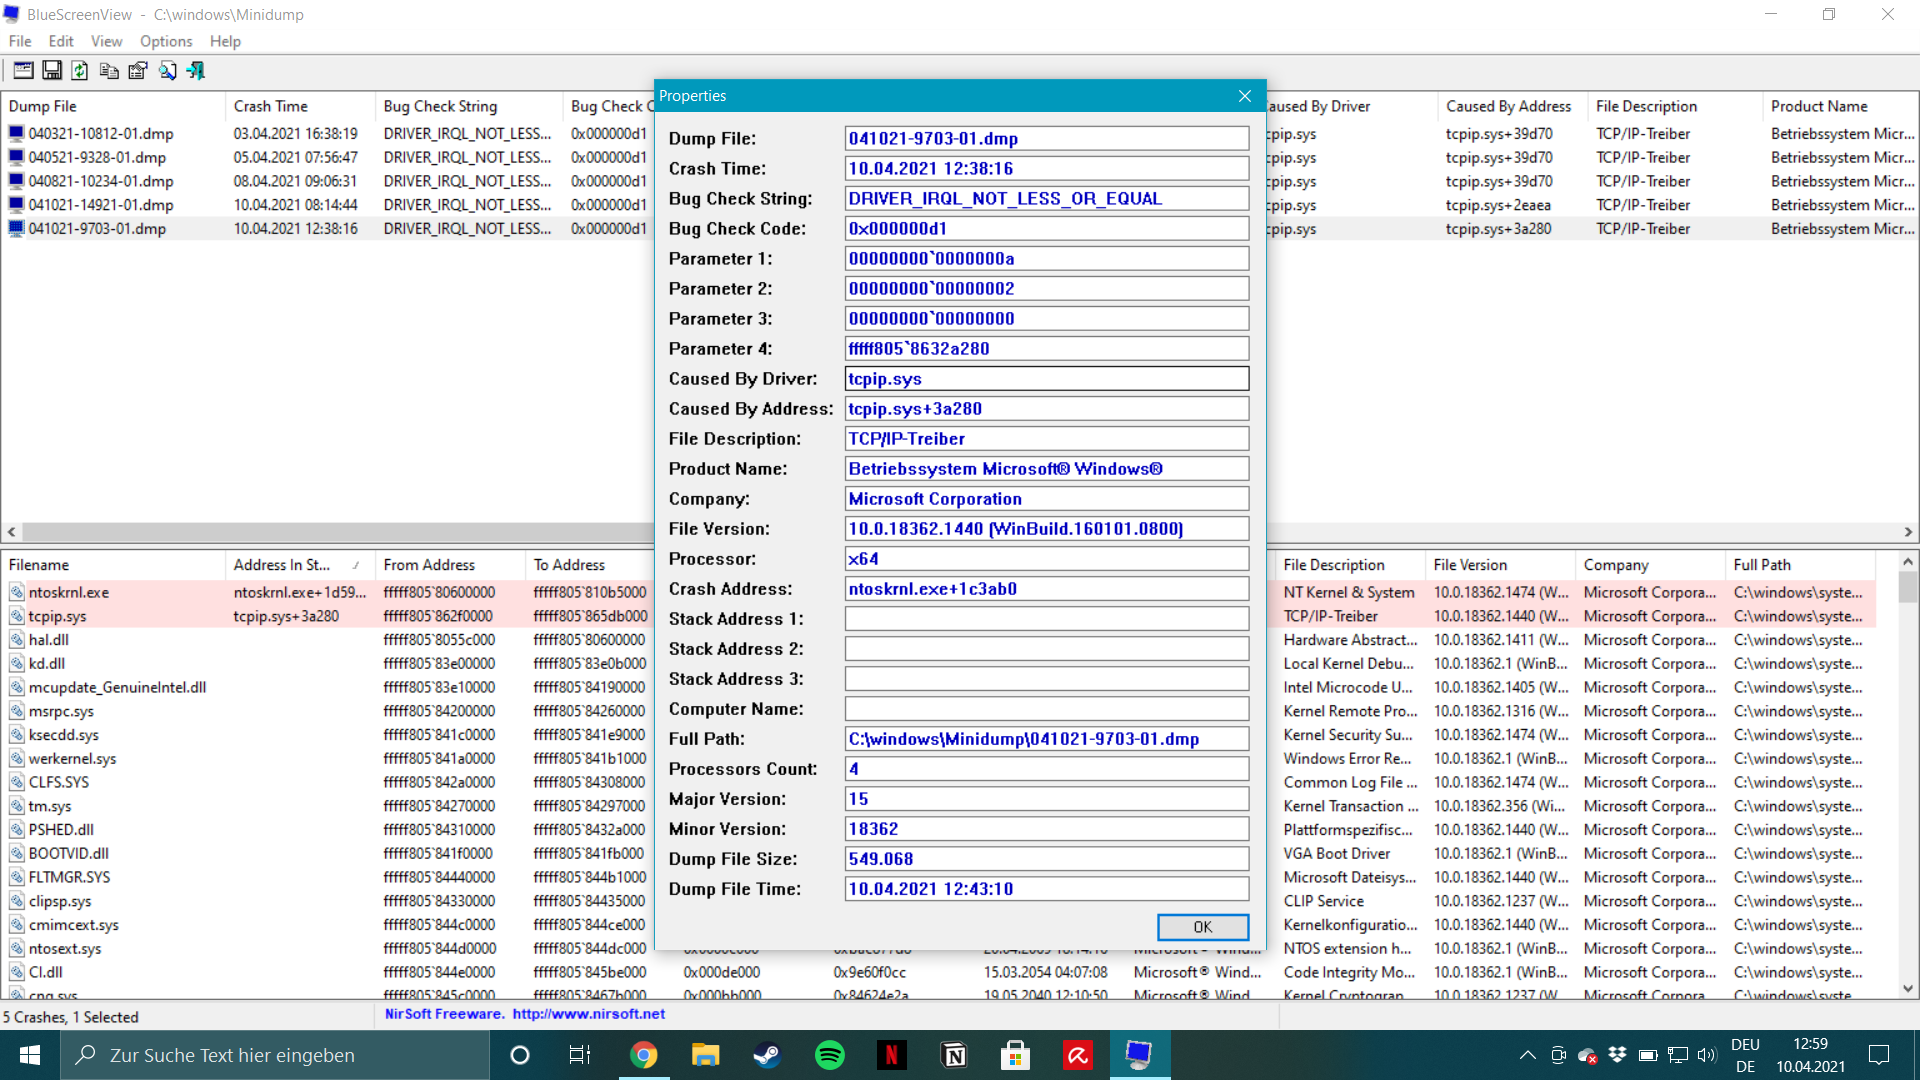Open Microsoft Store from taskbar

click(x=1015, y=1055)
